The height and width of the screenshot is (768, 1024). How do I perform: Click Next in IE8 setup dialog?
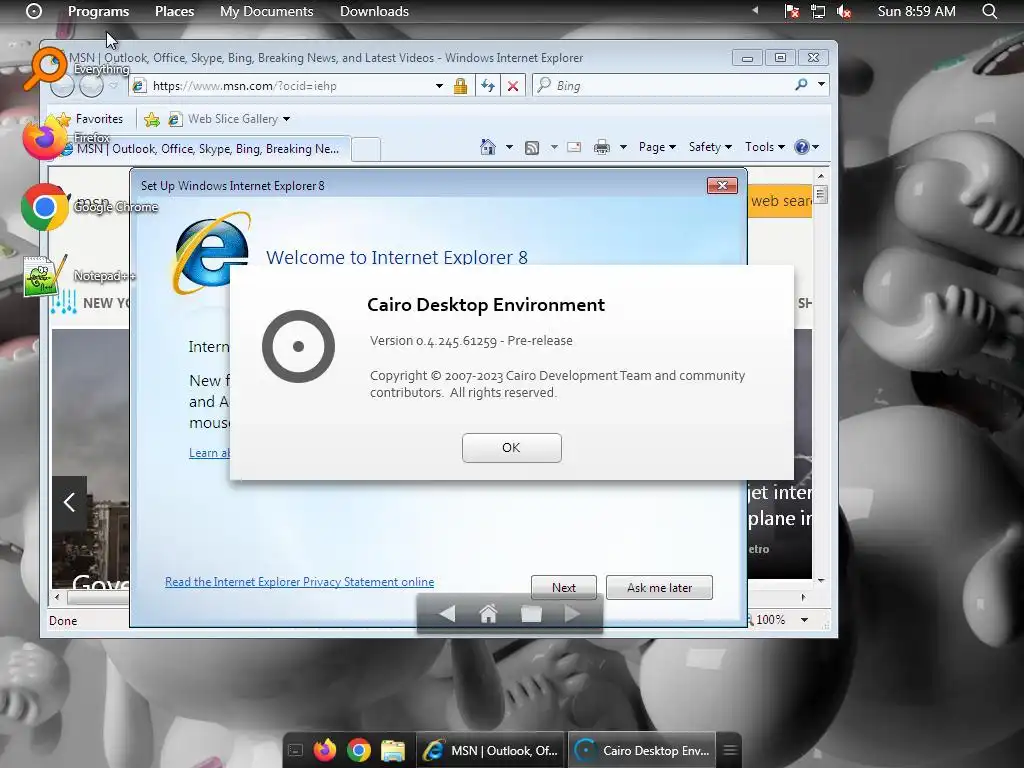[x=564, y=587]
